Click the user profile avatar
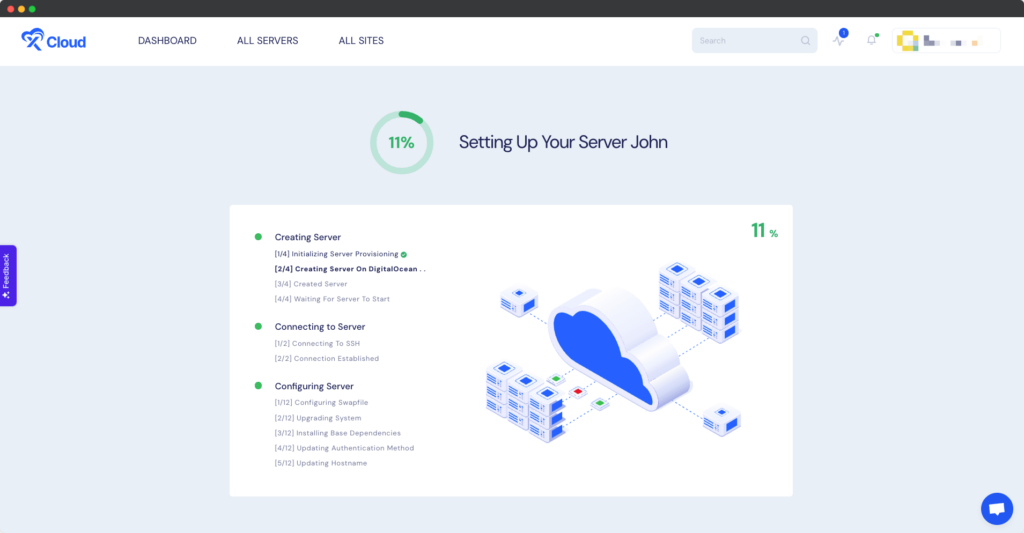This screenshot has width=1024, height=533. (907, 41)
